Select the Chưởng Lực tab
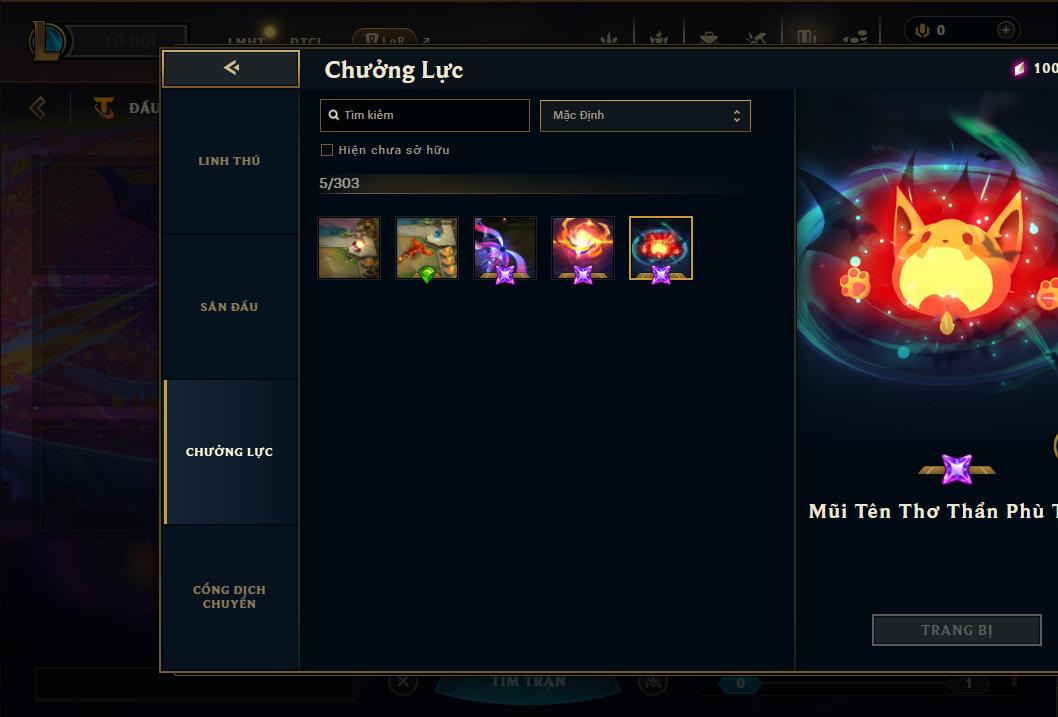Viewport: 1058px width, 717px height. coord(229,452)
